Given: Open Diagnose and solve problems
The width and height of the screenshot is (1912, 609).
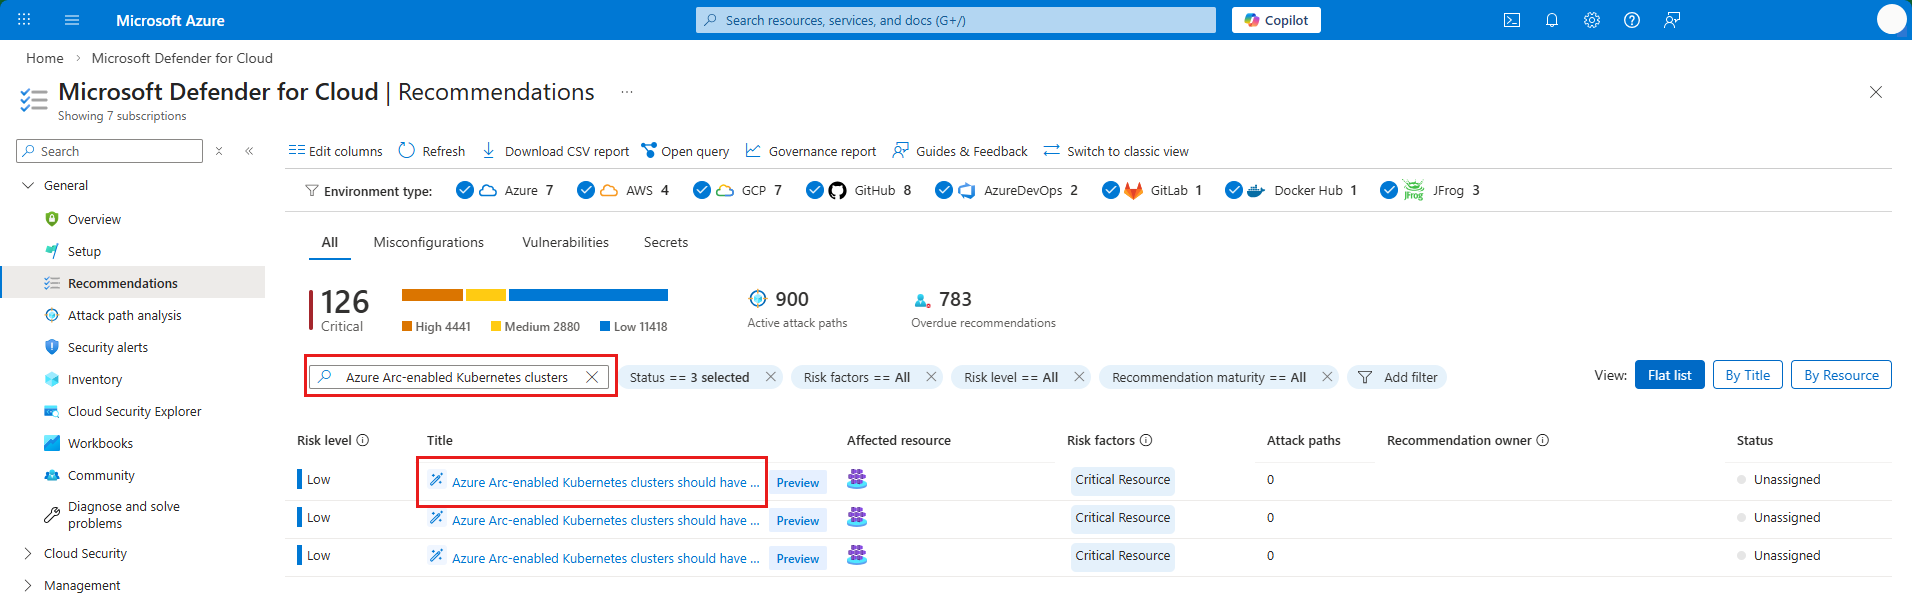Looking at the screenshot, I should pos(123,515).
